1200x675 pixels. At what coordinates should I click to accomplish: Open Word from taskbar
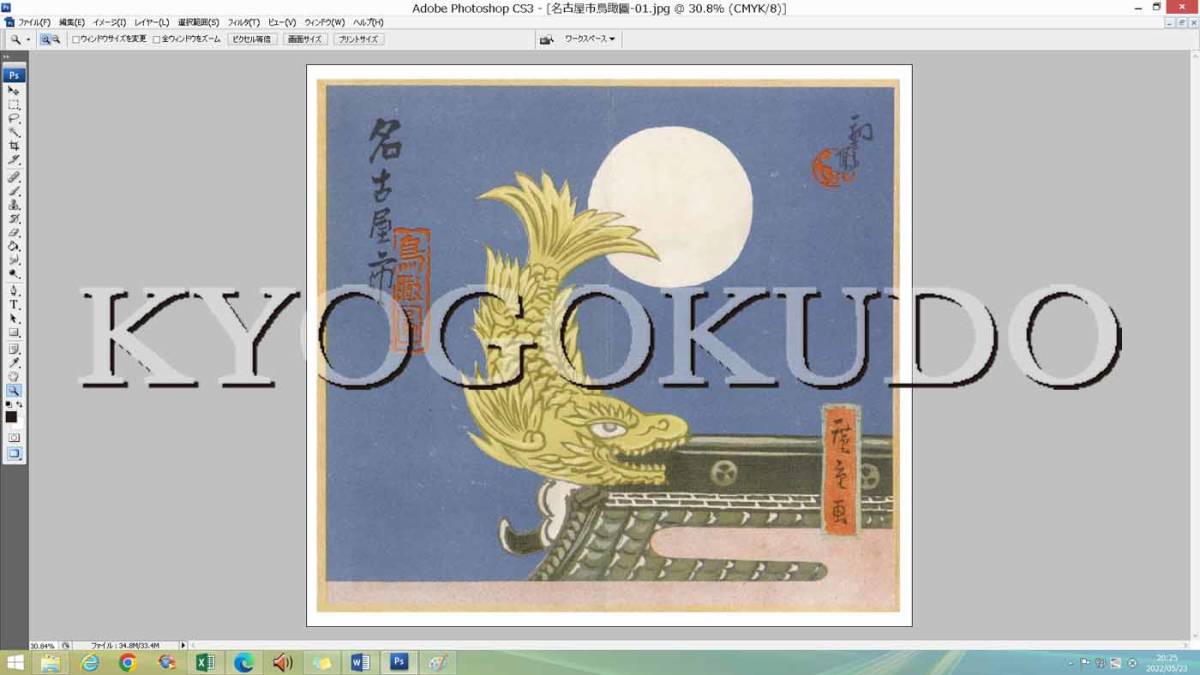361,662
